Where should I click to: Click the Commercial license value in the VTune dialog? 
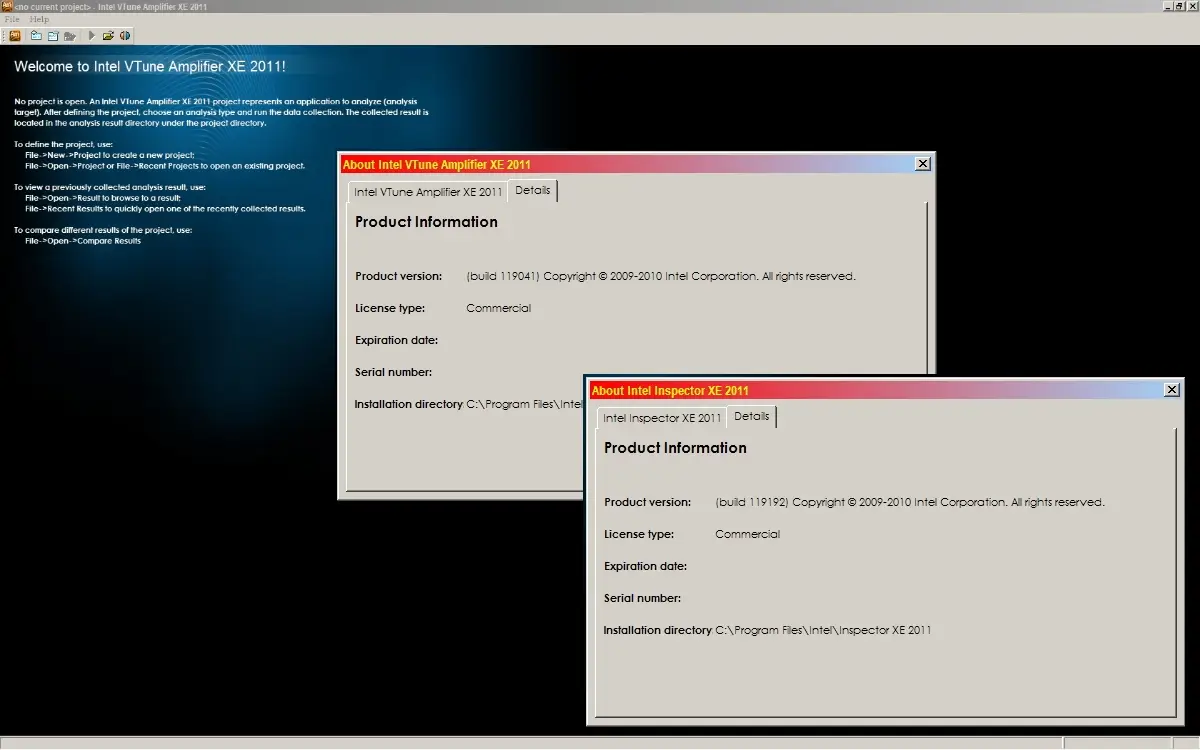tap(498, 308)
